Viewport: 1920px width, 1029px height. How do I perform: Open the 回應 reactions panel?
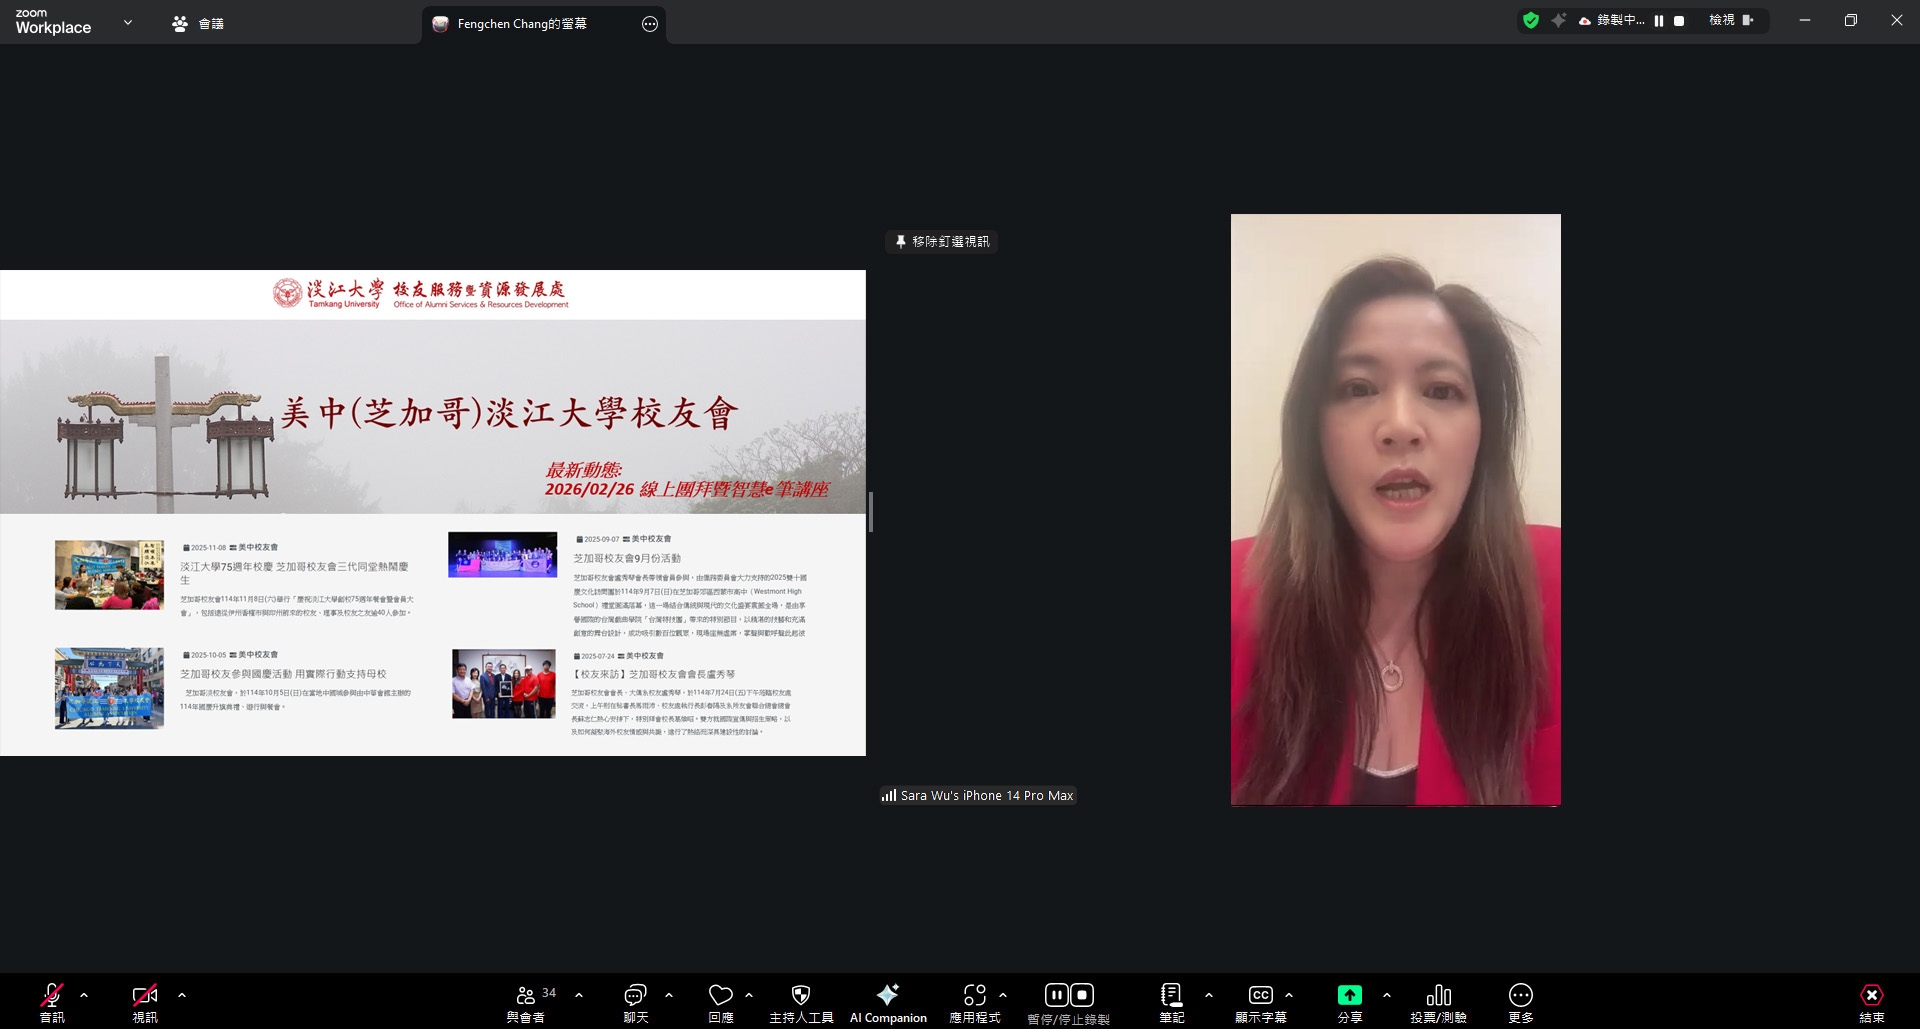click(x=722, y=1000)
